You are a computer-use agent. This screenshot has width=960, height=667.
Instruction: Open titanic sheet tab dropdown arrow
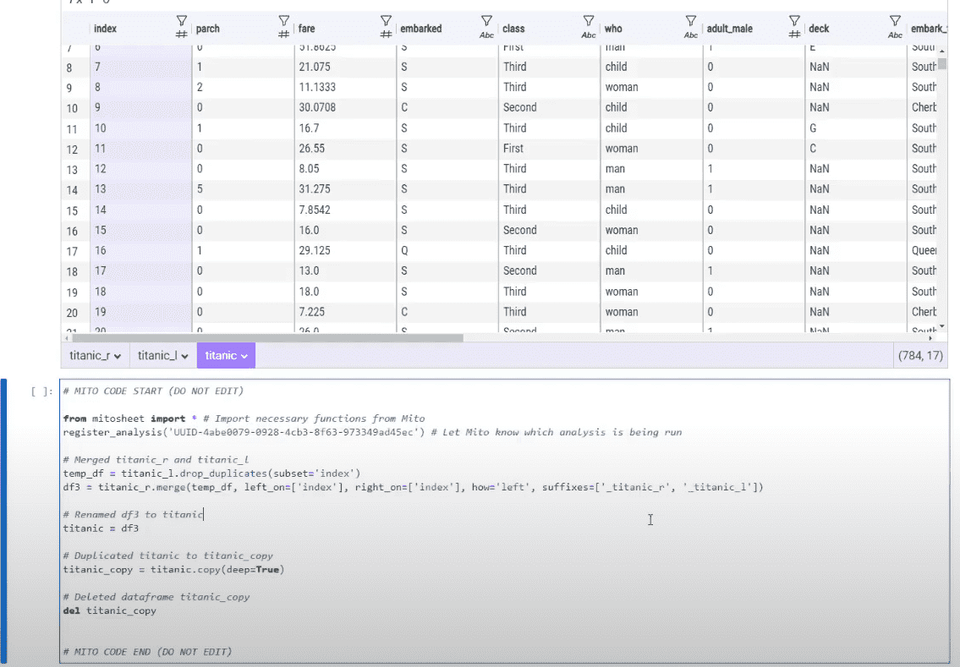[x=244, y=356]
